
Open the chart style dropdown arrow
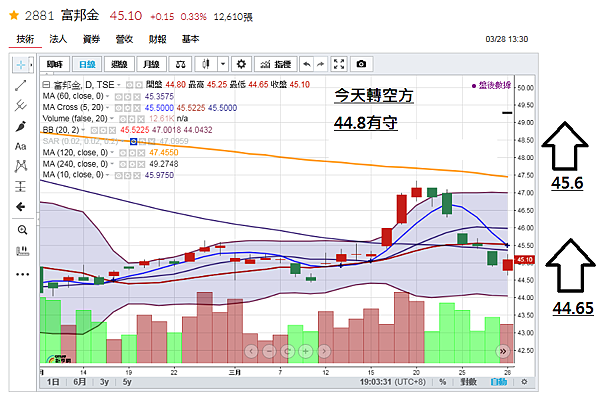[x=223, y=64]
